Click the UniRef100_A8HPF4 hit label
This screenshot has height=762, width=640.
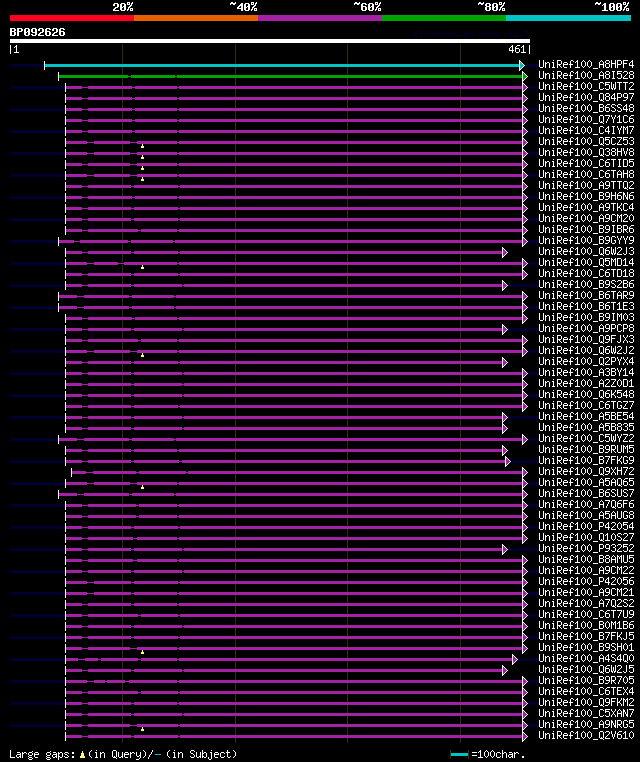click(586, 64)
